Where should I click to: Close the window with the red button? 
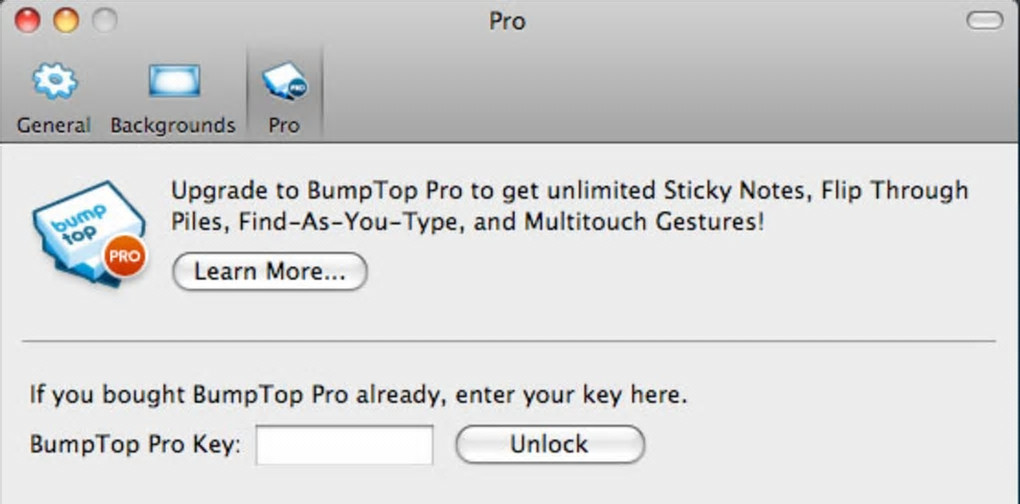(28, 20)
